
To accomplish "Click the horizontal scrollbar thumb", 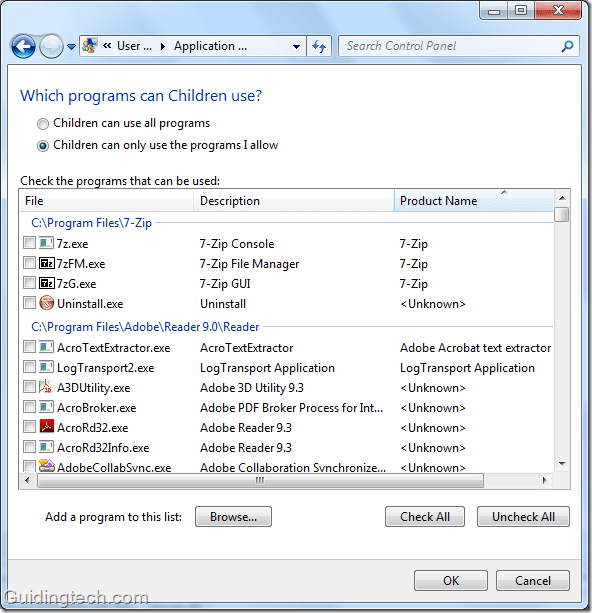I will click(260, 480).
